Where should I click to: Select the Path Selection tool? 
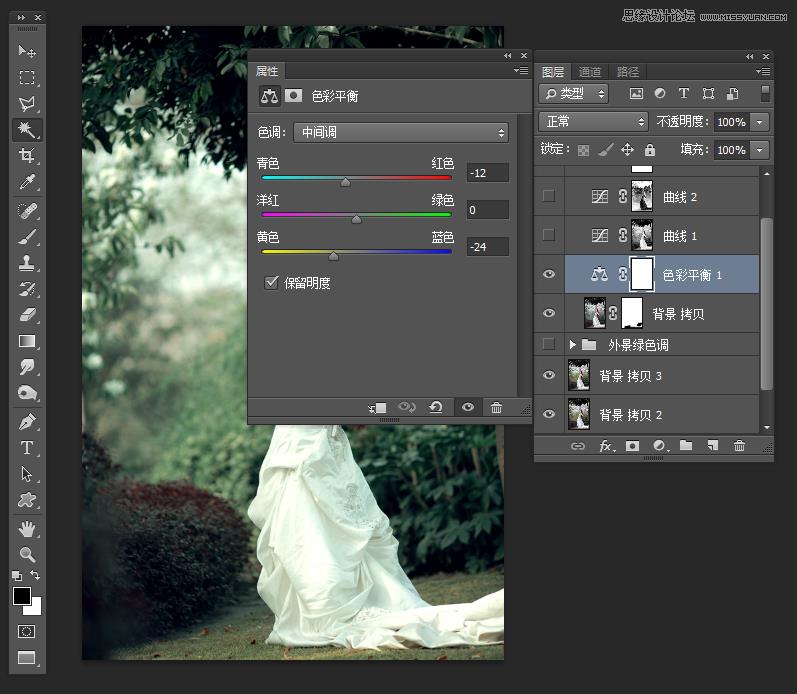pos(27,474)
